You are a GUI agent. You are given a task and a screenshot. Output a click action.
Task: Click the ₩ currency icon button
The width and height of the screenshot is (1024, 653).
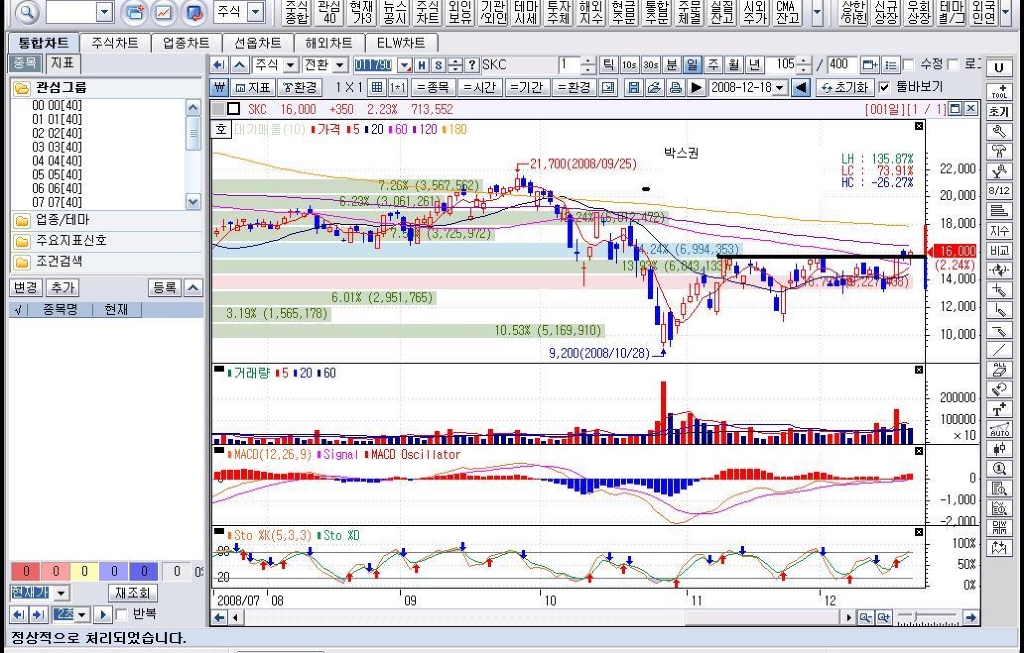click(219, 87)
